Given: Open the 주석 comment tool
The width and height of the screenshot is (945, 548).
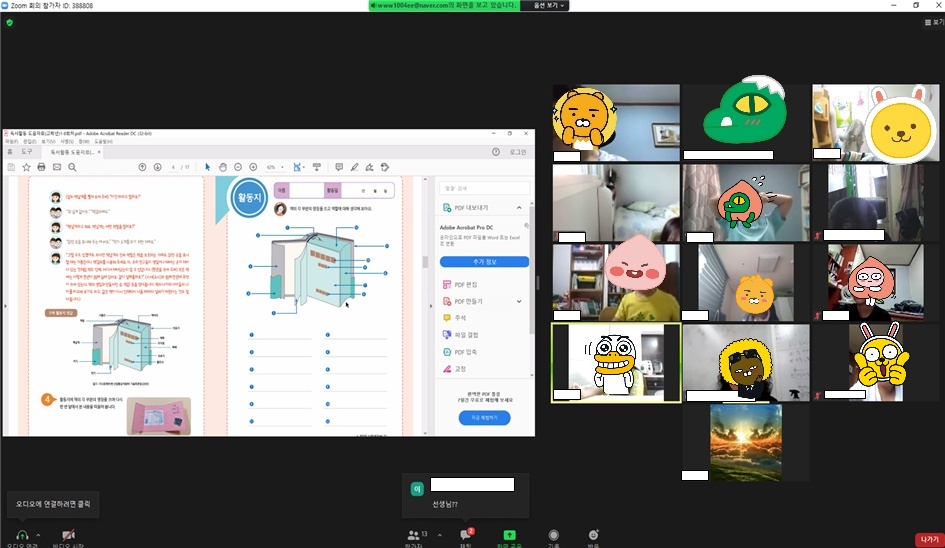Looking at the screenshot, I should coord(455,318).
